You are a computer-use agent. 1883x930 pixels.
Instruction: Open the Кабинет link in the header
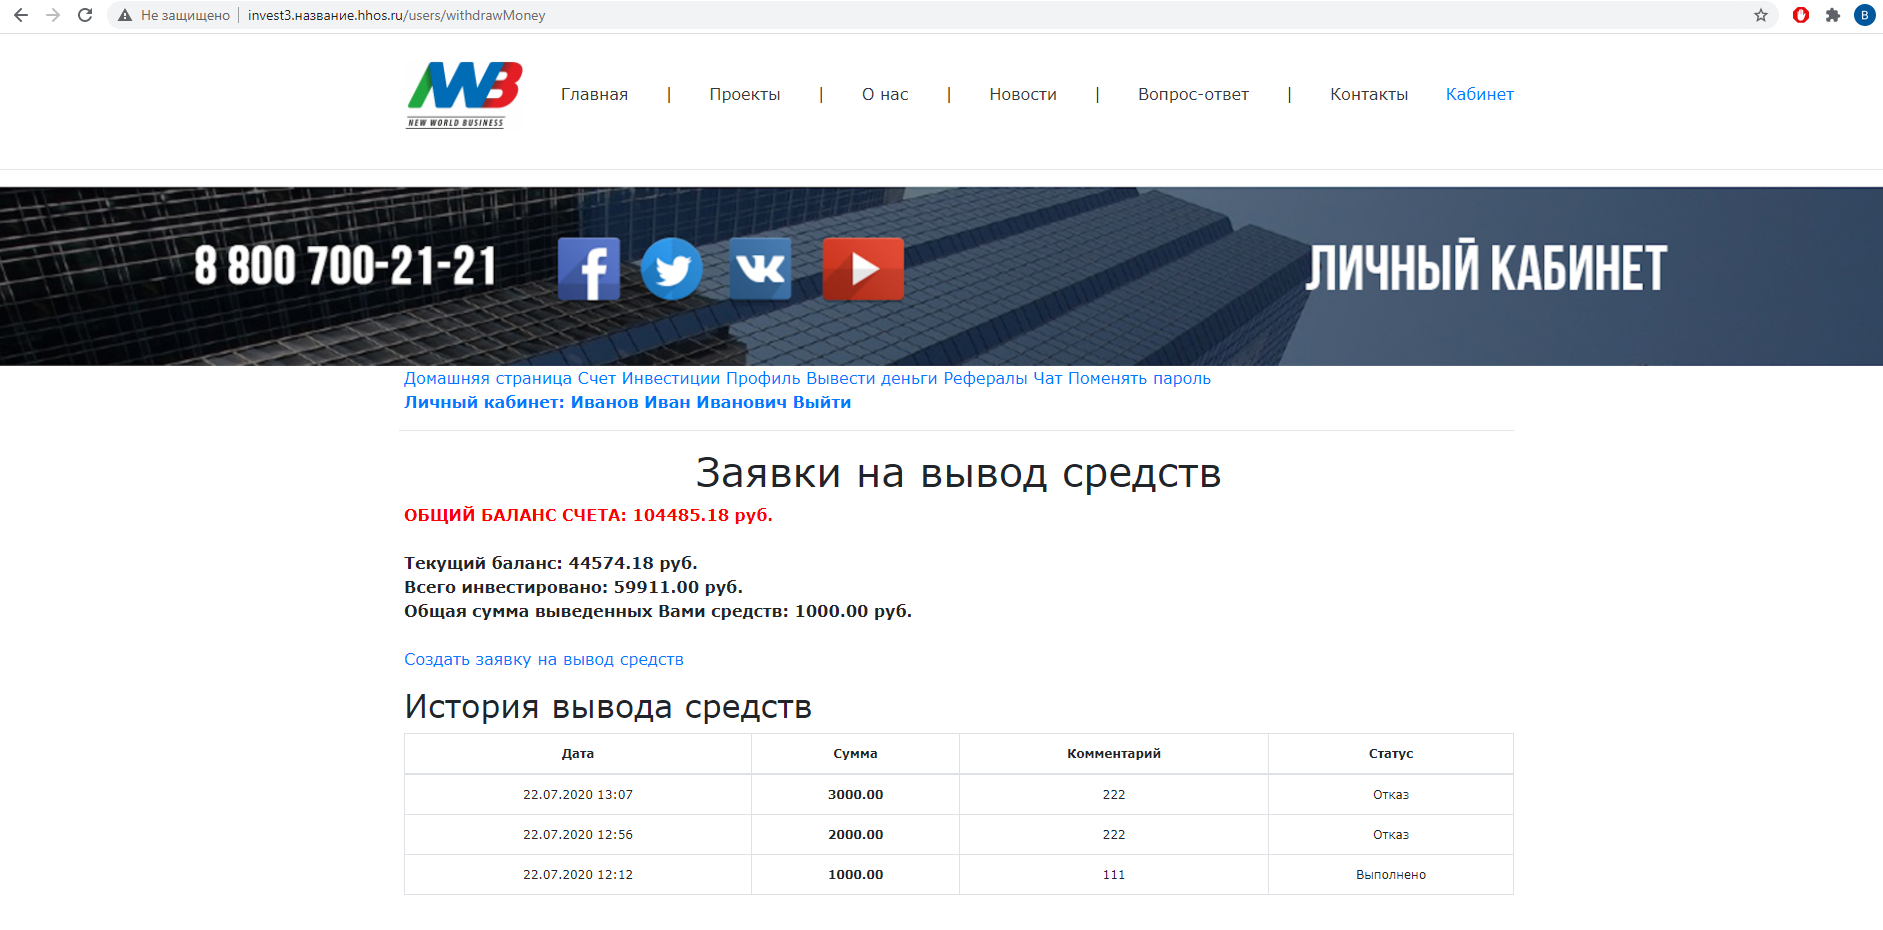[1480, 95]
